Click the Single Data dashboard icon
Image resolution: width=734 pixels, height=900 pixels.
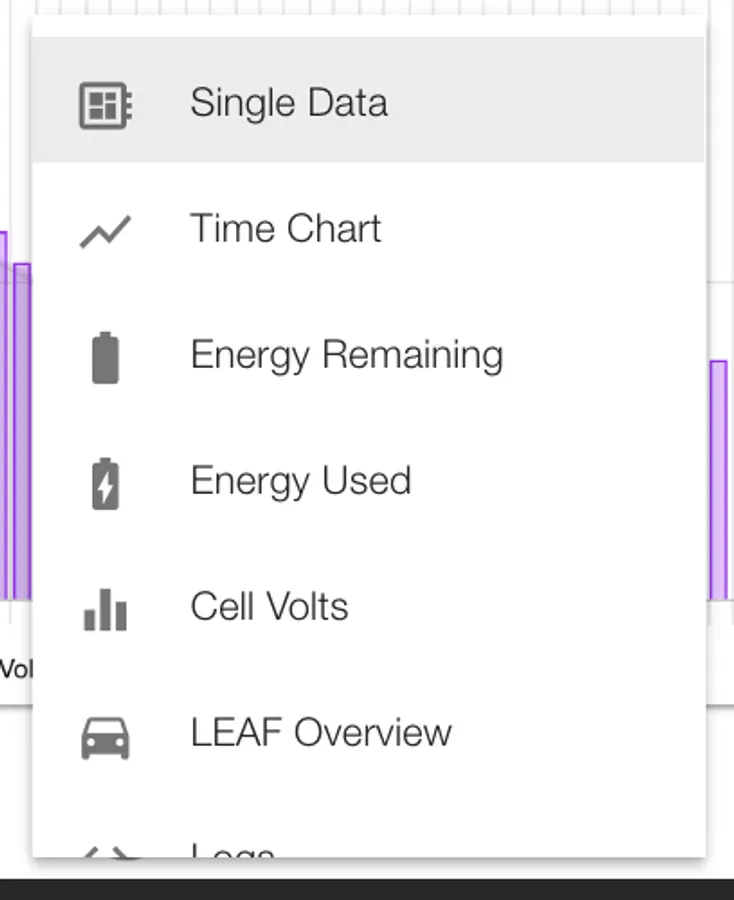coord(105,104)
